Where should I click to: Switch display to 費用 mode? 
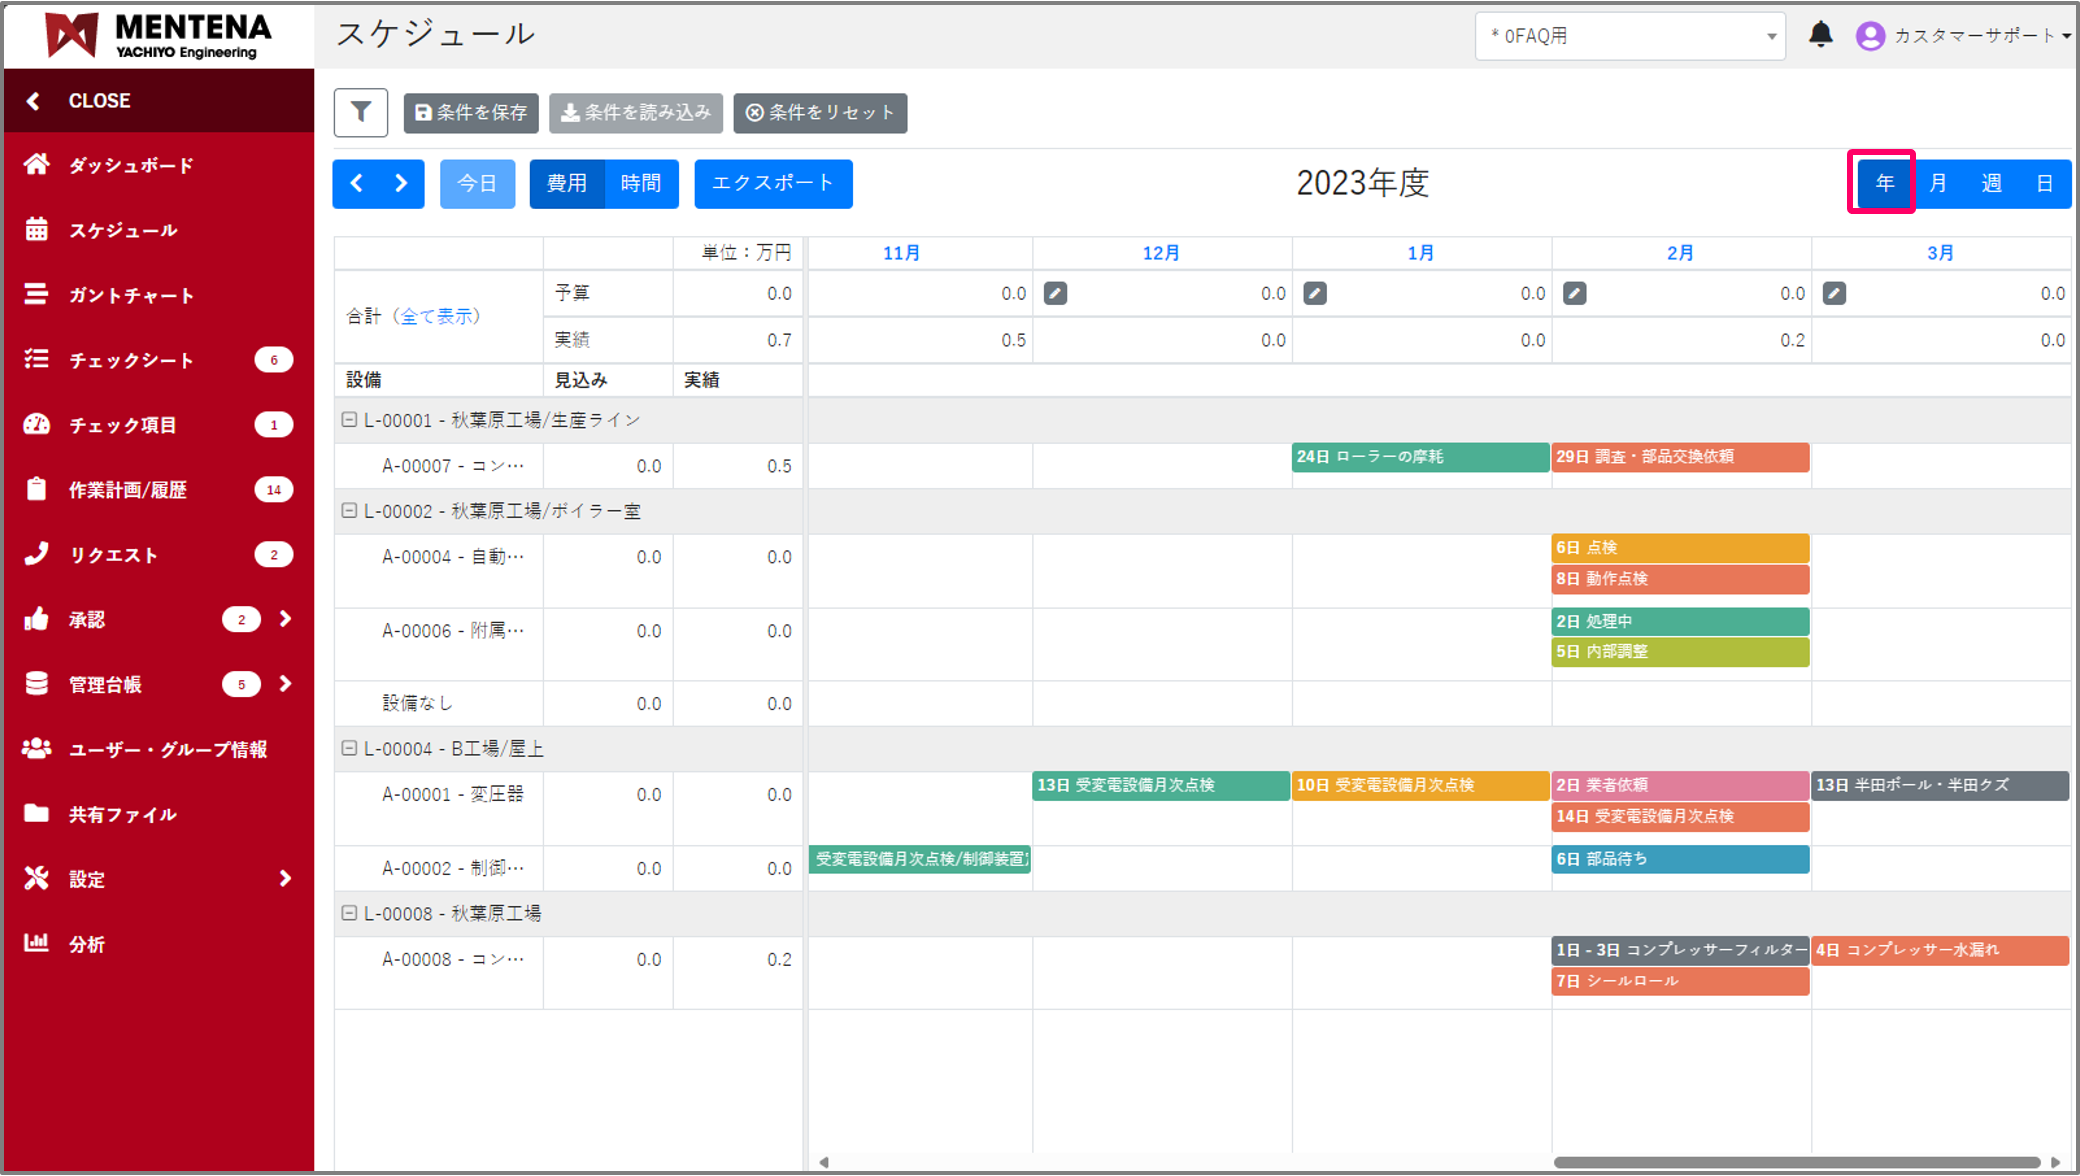pyautogui.click(x=566, y=183)
